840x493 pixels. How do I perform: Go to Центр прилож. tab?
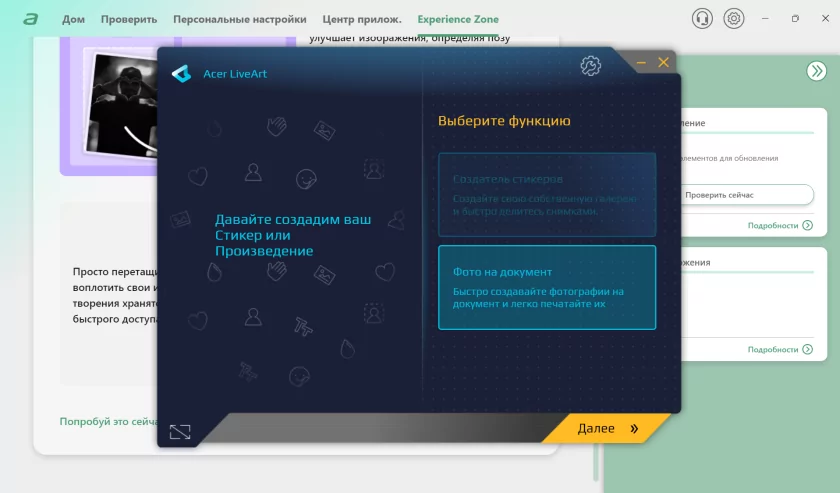coord(362,19)
